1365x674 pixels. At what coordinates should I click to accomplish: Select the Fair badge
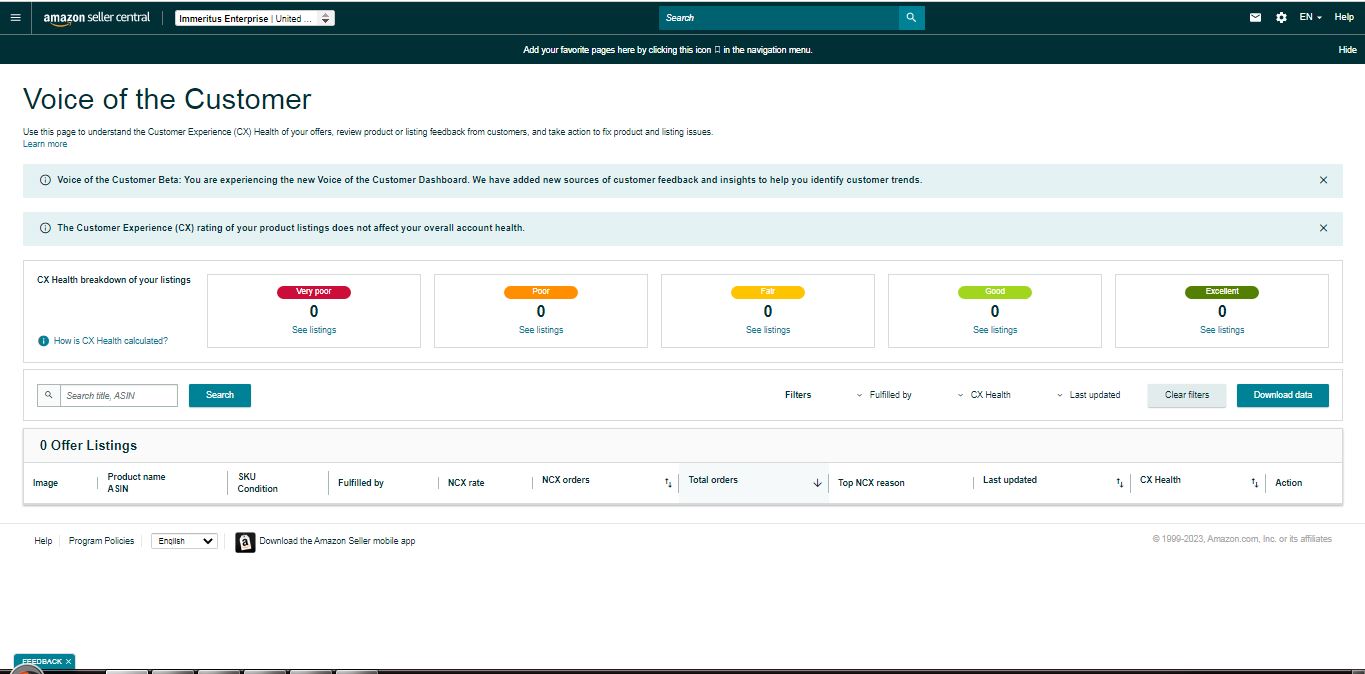click(768, 292)
